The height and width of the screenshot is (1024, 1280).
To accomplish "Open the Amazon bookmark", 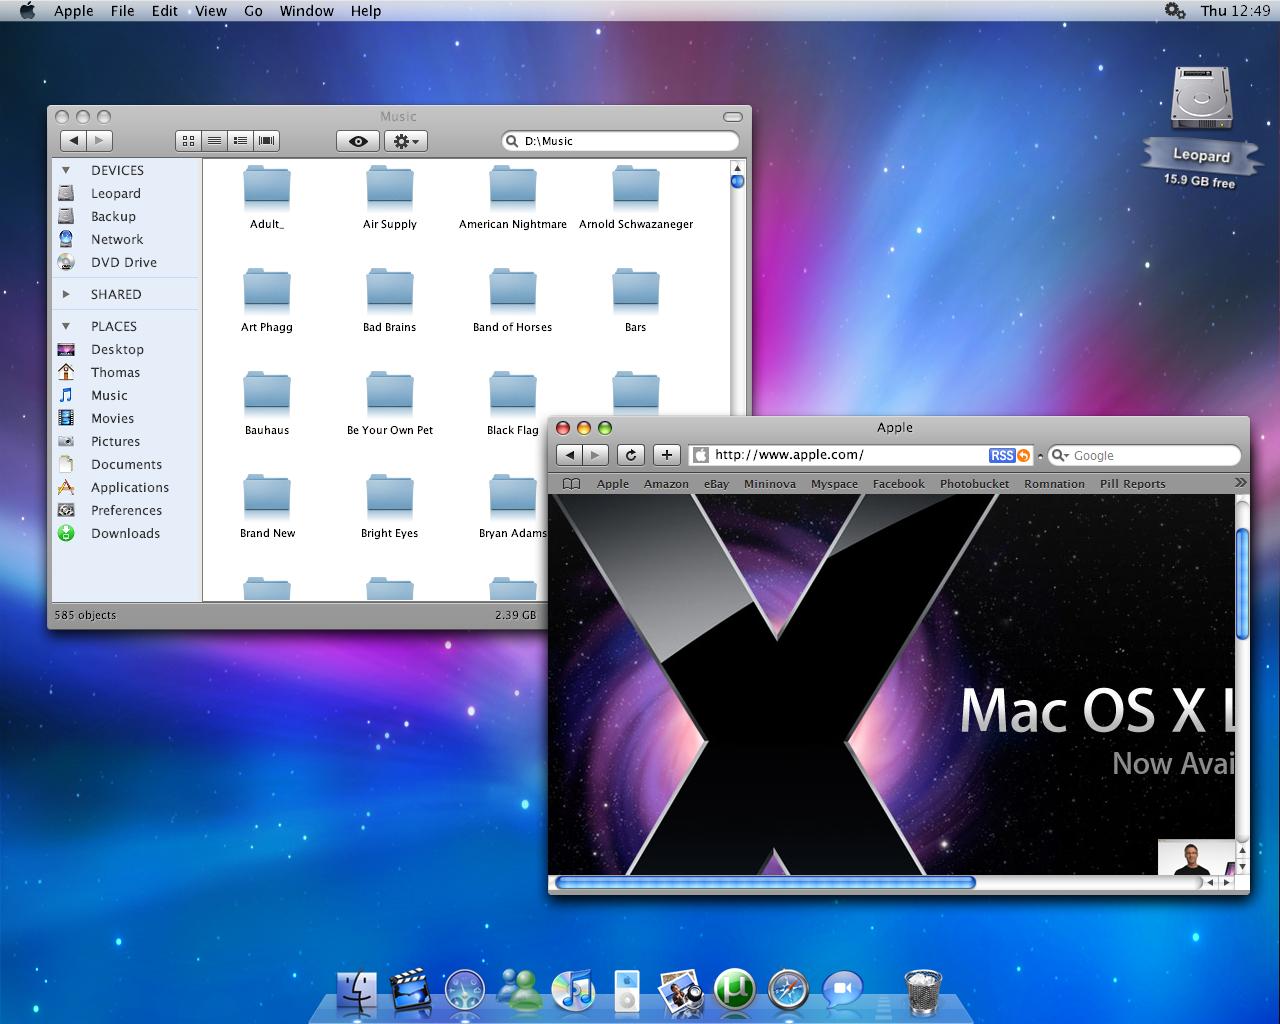I will (666, 483).
